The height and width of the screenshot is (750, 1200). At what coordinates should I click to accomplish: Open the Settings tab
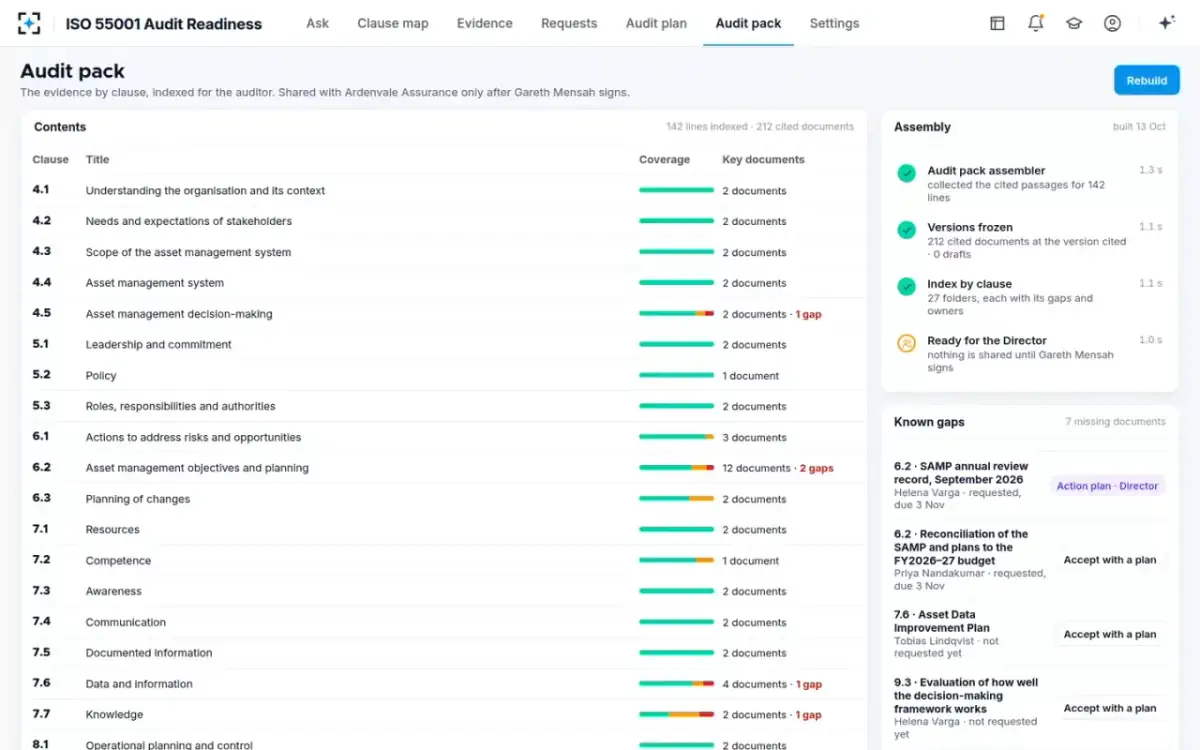point(834,23)
